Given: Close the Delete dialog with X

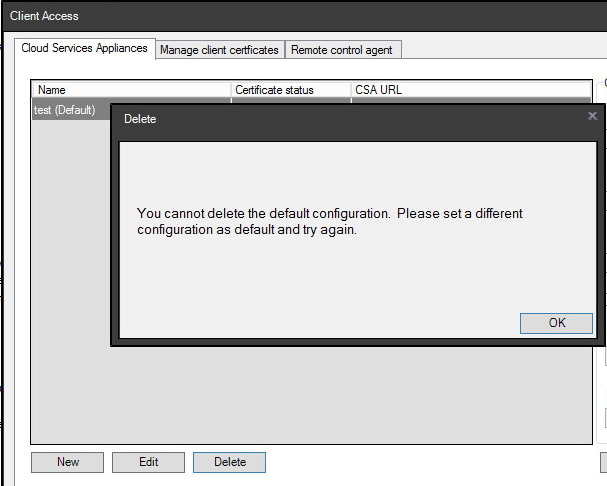Looking at the screenshot, I should point(592,117).
